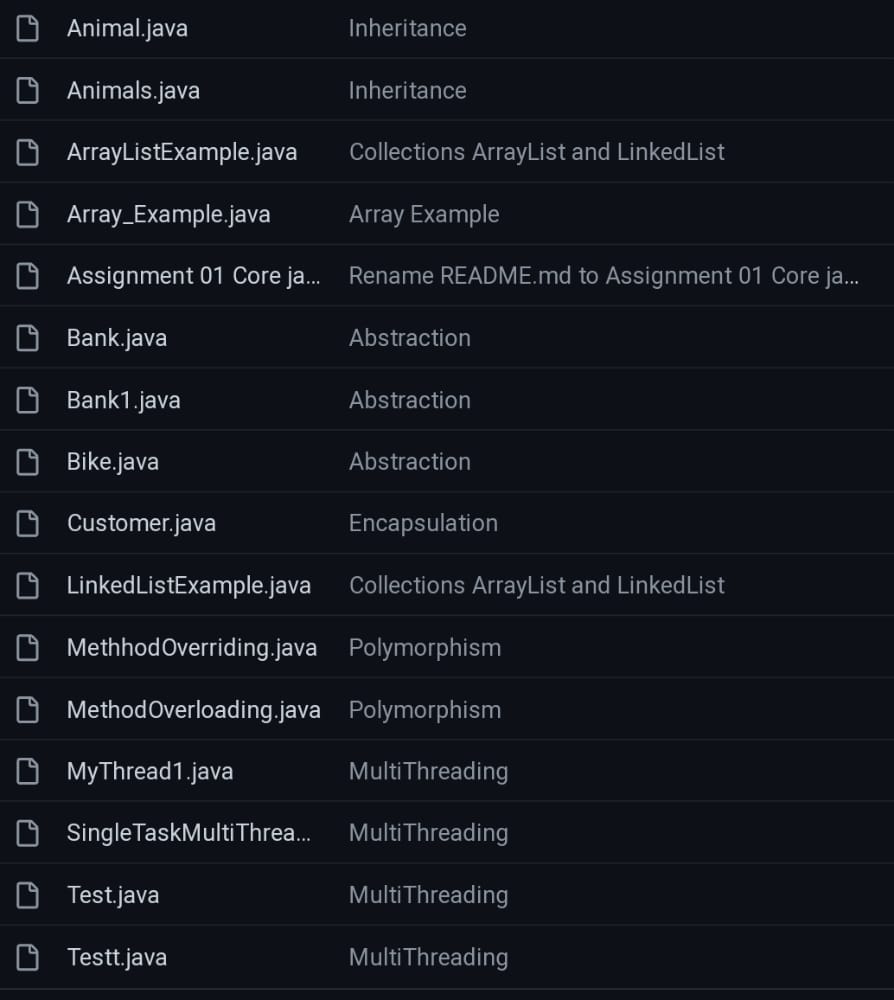Open the Animals.java file

(x=133, y=91)
